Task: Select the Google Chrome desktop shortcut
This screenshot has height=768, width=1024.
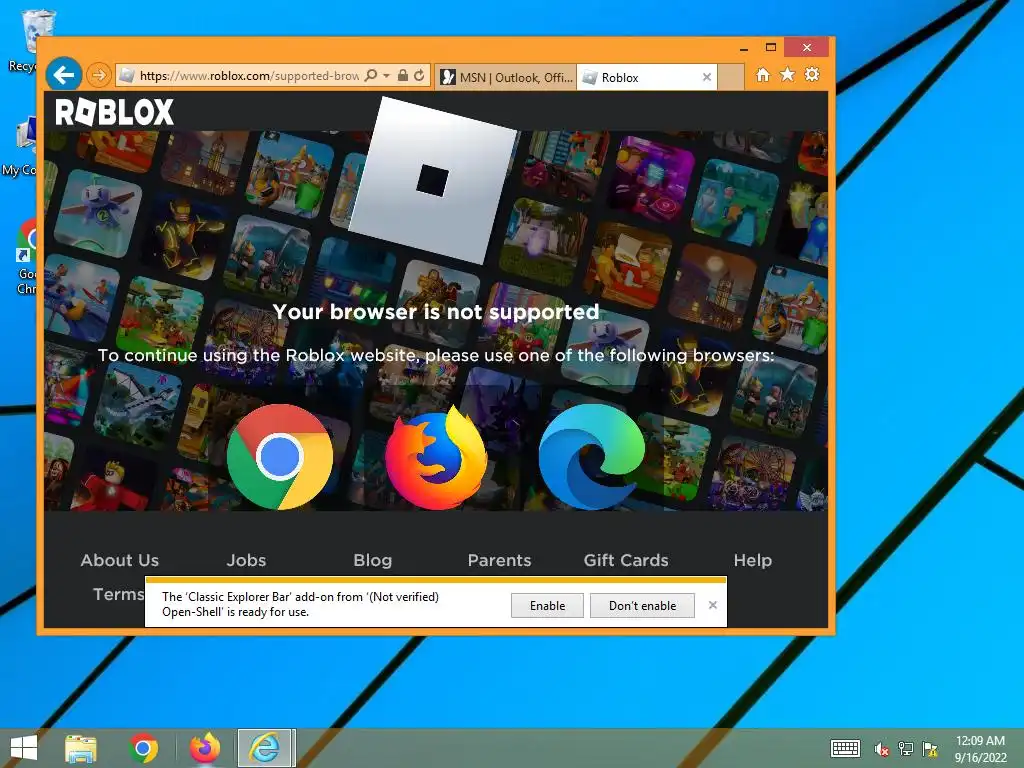Action: 26,257
